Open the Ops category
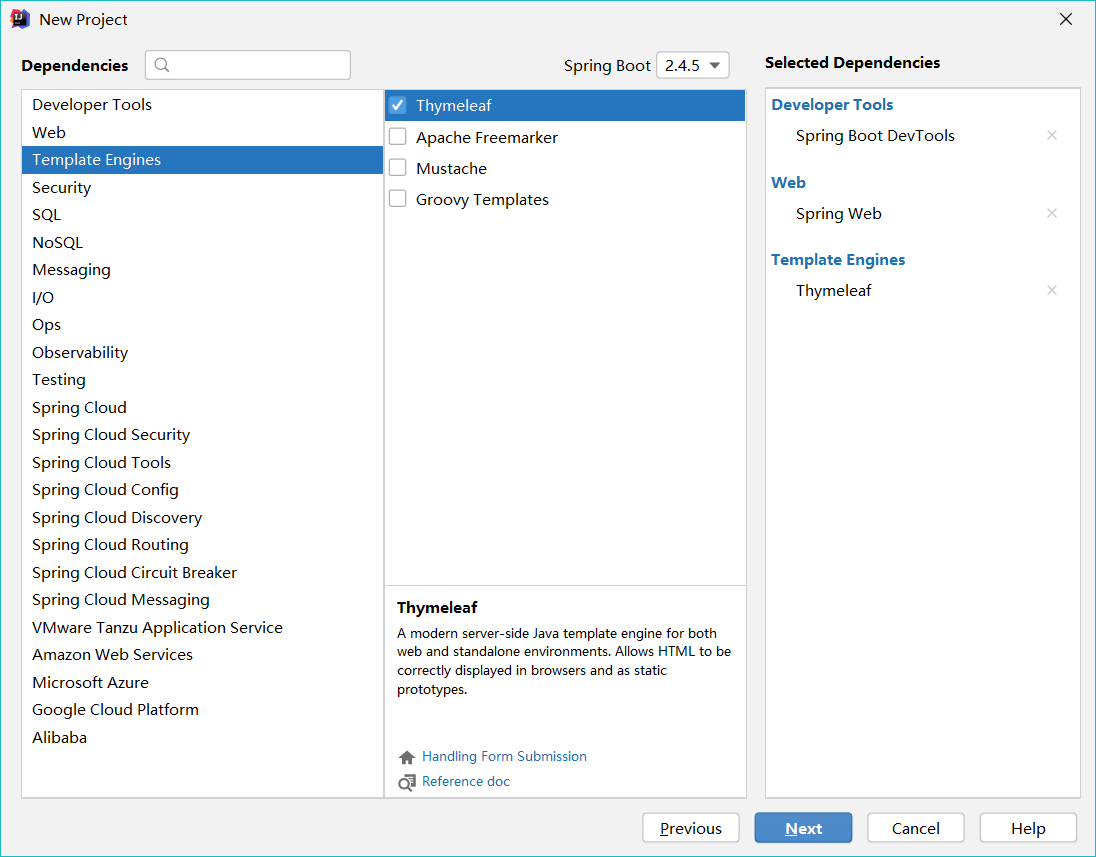This screenshot has width=1096, height=857. pyautogui.click(x=203, y=324)
